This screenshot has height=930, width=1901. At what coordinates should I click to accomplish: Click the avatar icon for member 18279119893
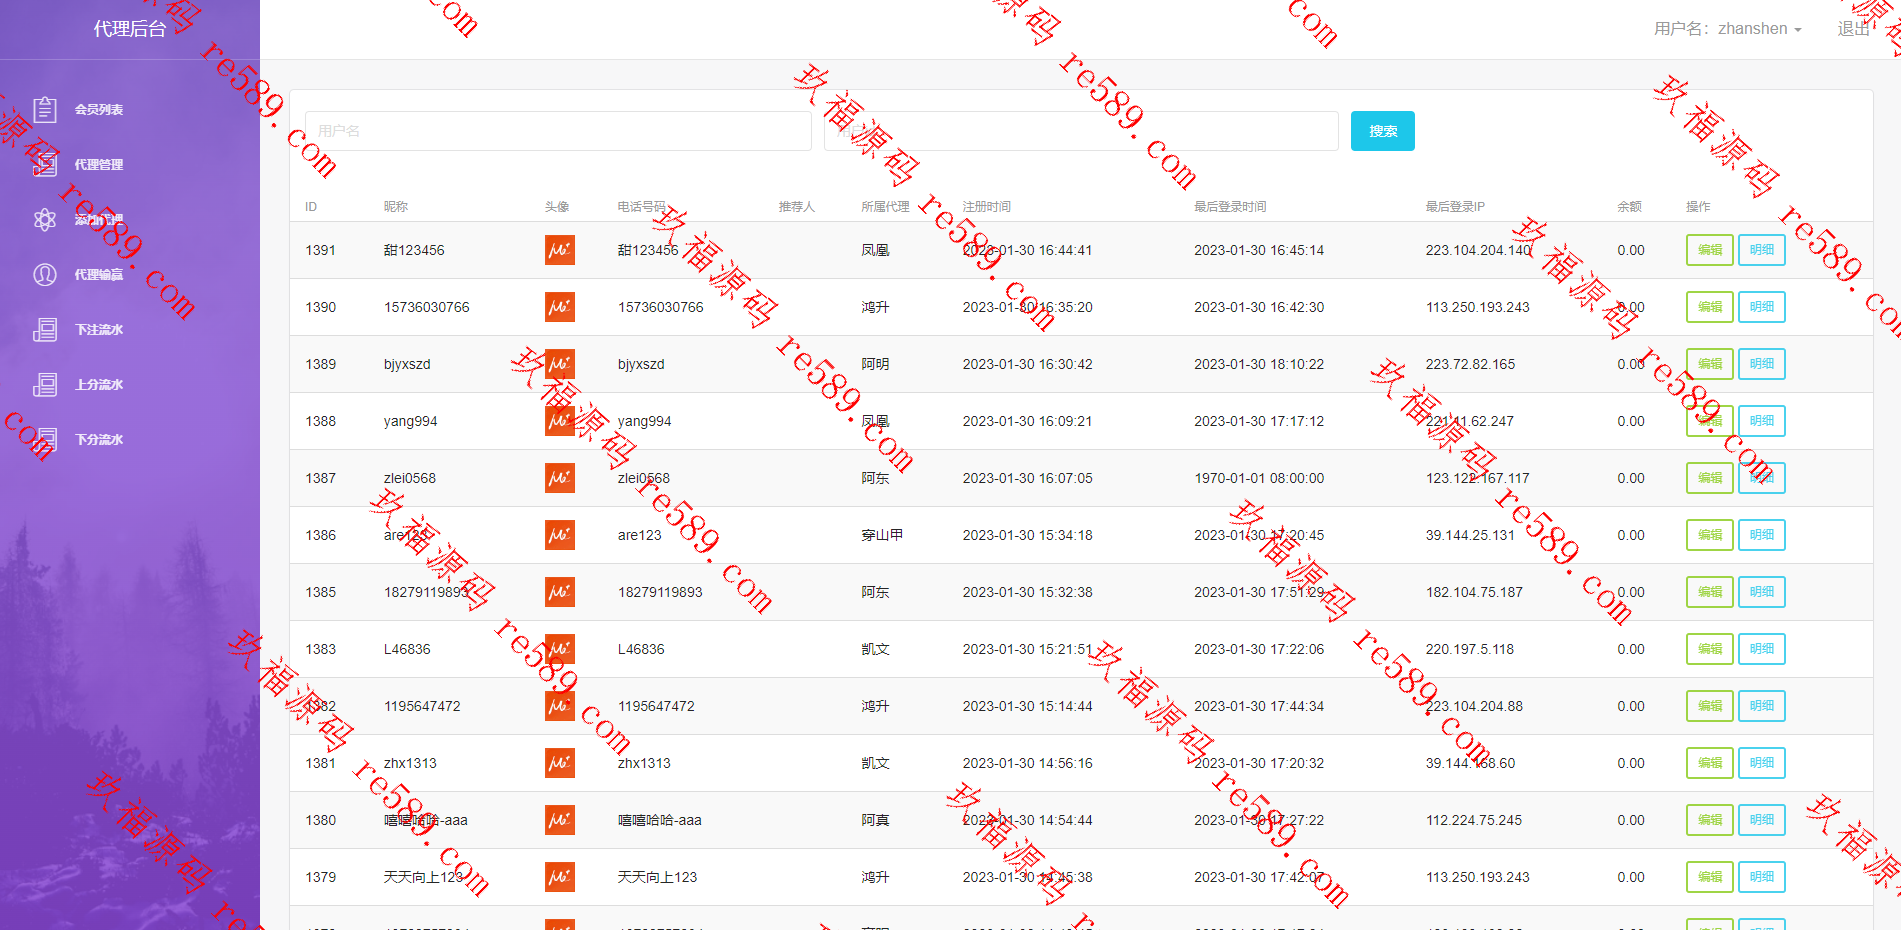[x=560, y=592]
